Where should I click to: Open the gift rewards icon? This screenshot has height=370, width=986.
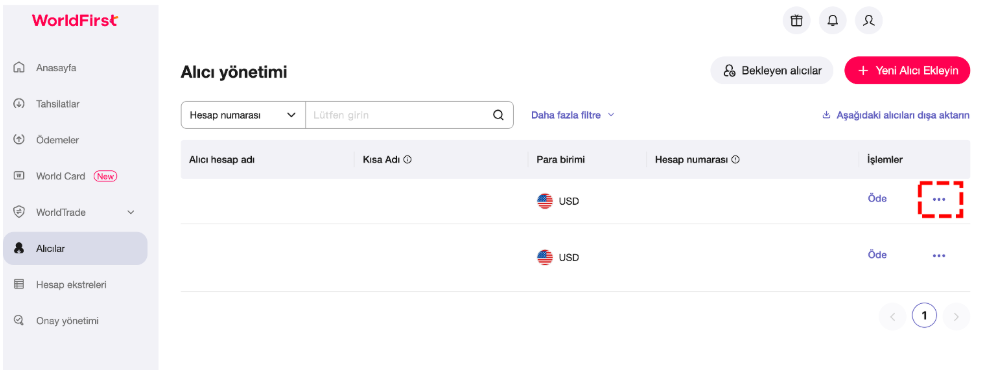796,21
